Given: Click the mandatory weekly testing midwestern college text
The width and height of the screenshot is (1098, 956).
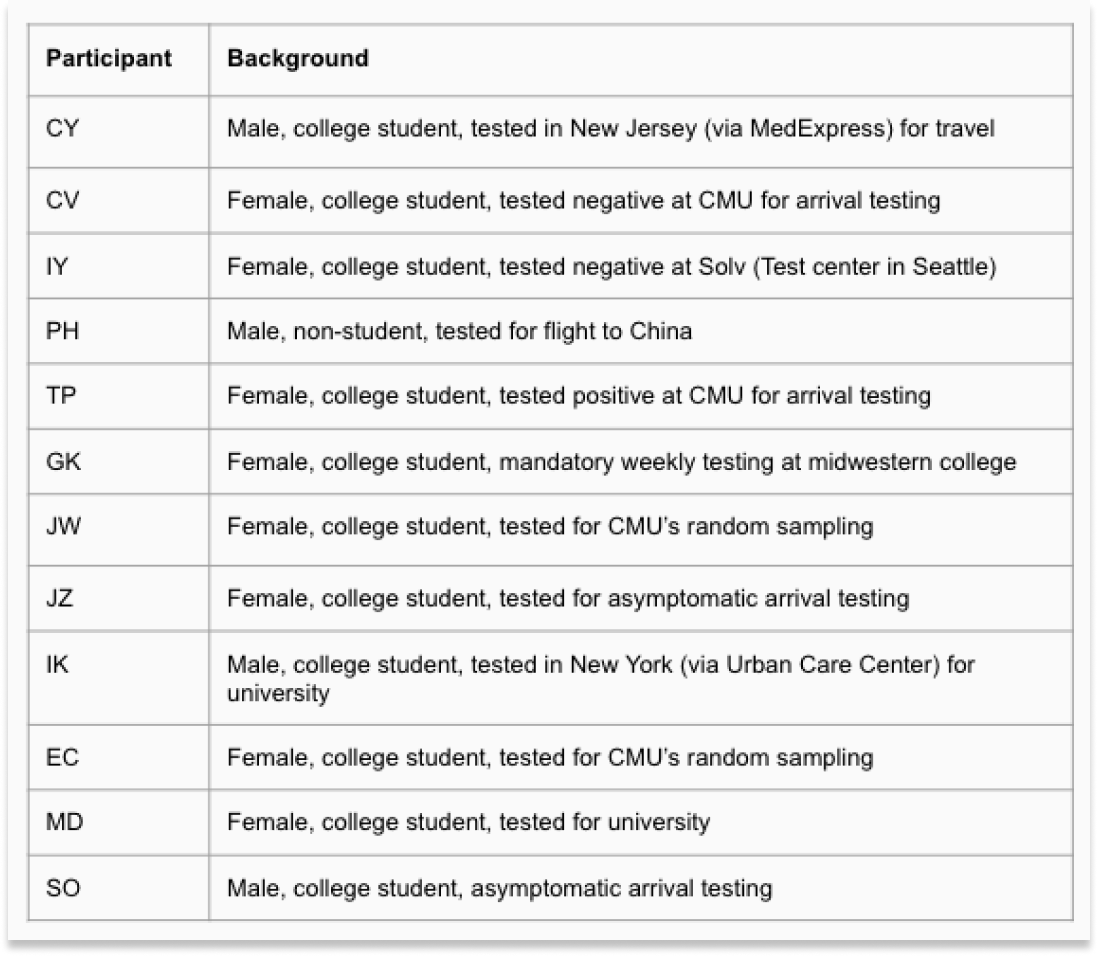Looking at the screenshot, I should pos(621,462).
